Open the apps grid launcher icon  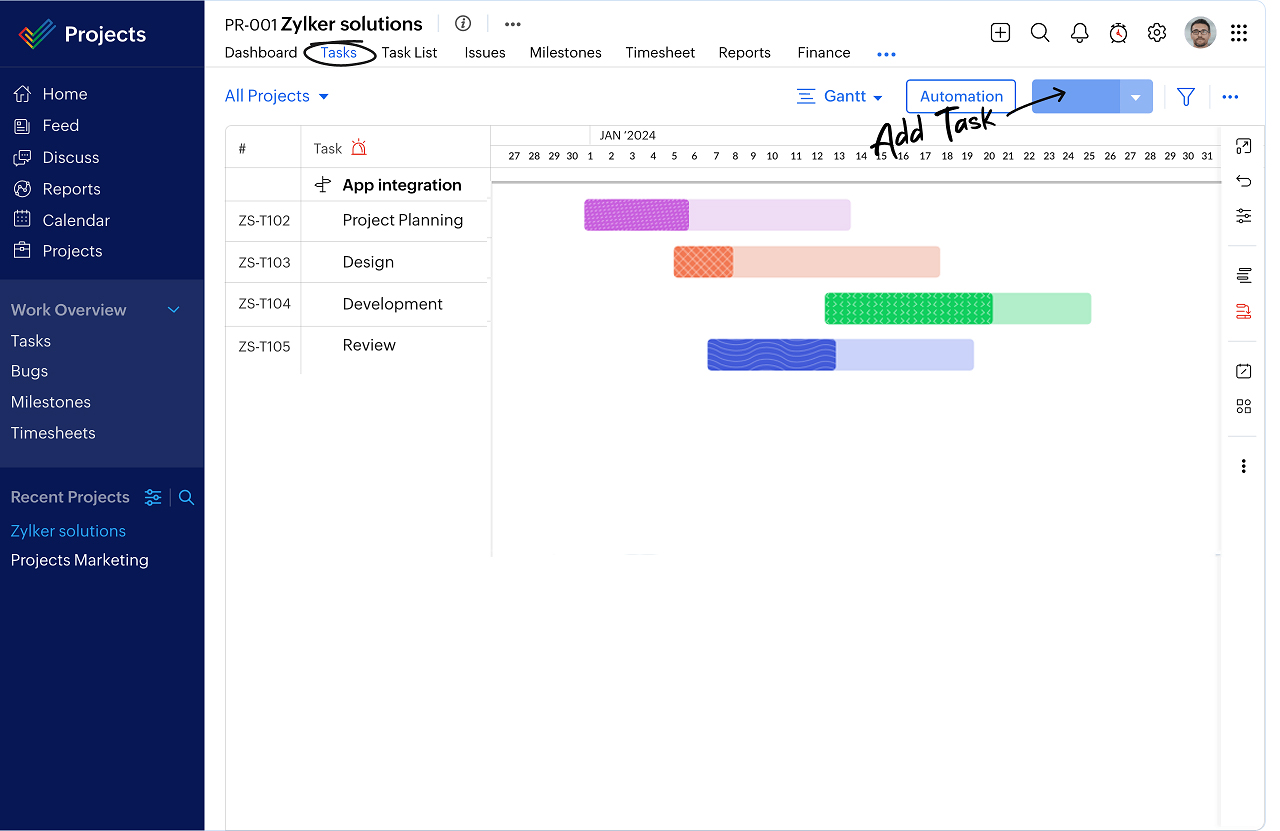pyautogui.click(x=1239, y=33)
